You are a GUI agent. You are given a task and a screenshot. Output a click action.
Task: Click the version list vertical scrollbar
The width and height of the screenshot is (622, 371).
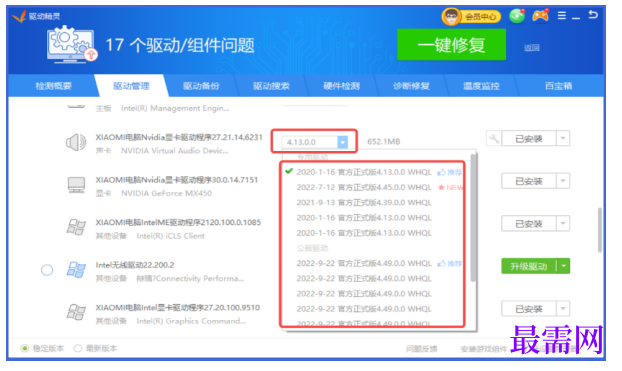(x=473, y=218)
